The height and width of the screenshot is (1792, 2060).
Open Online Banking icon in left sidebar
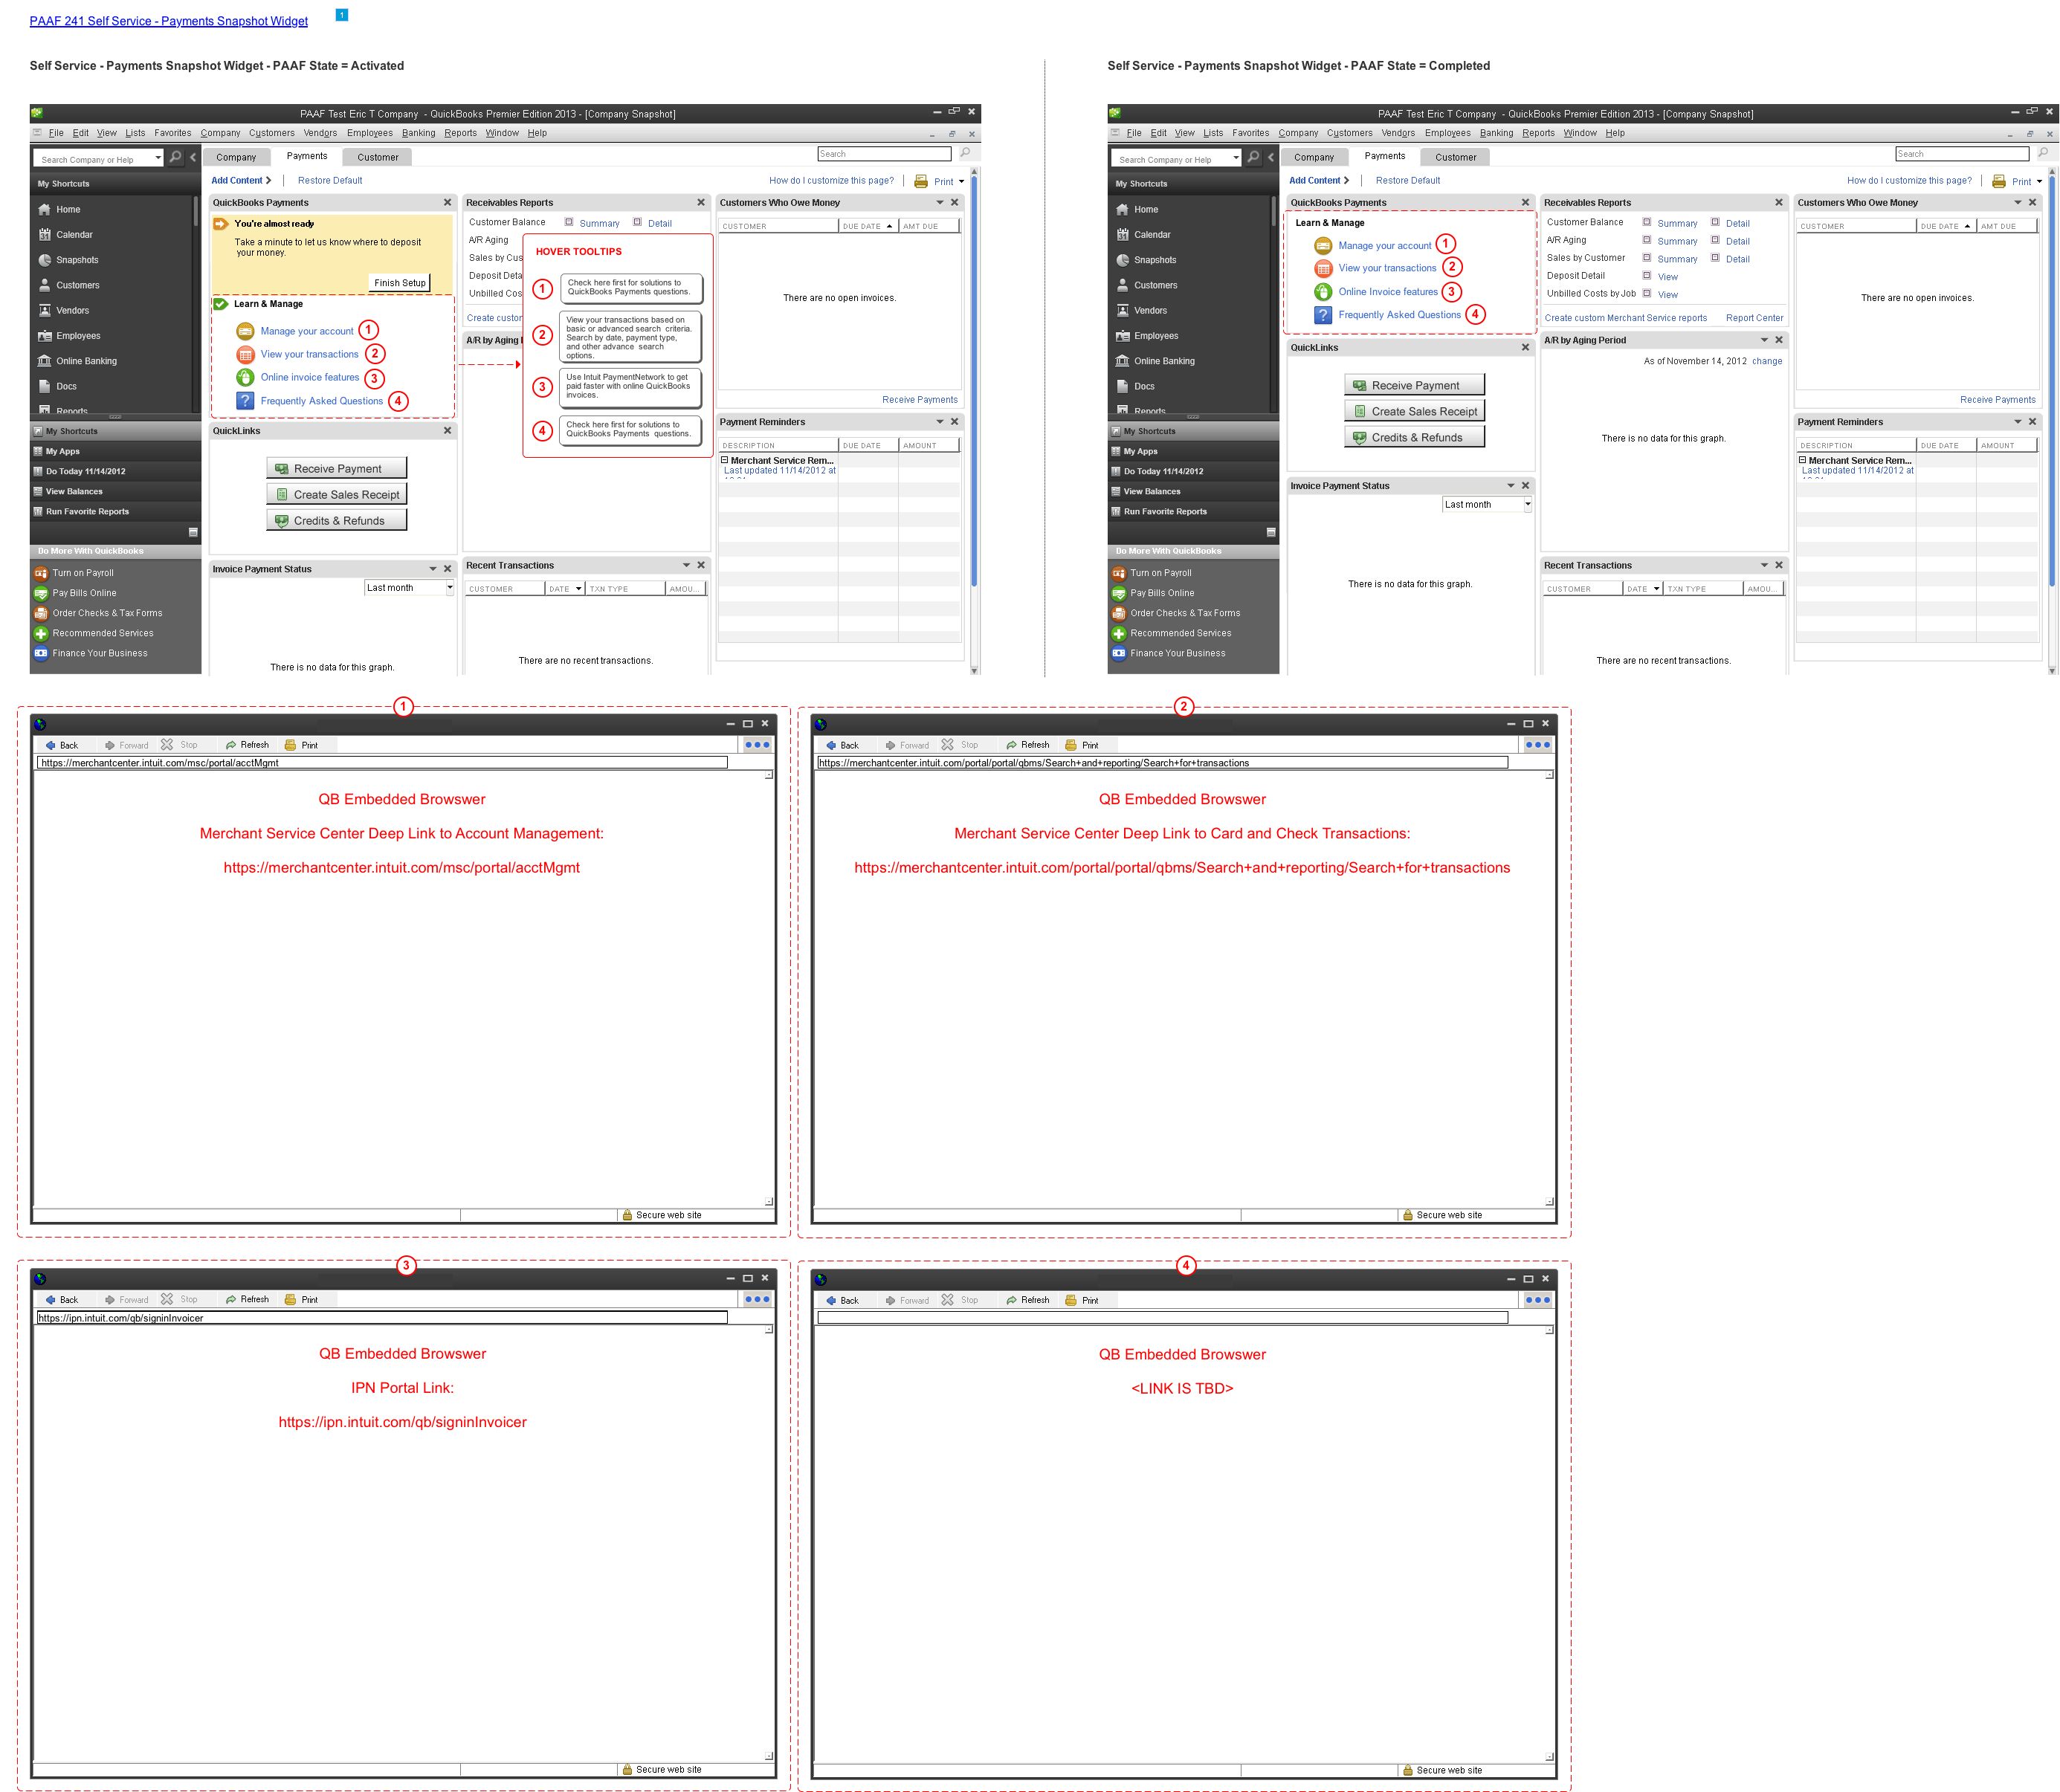(x=44, y=361)
